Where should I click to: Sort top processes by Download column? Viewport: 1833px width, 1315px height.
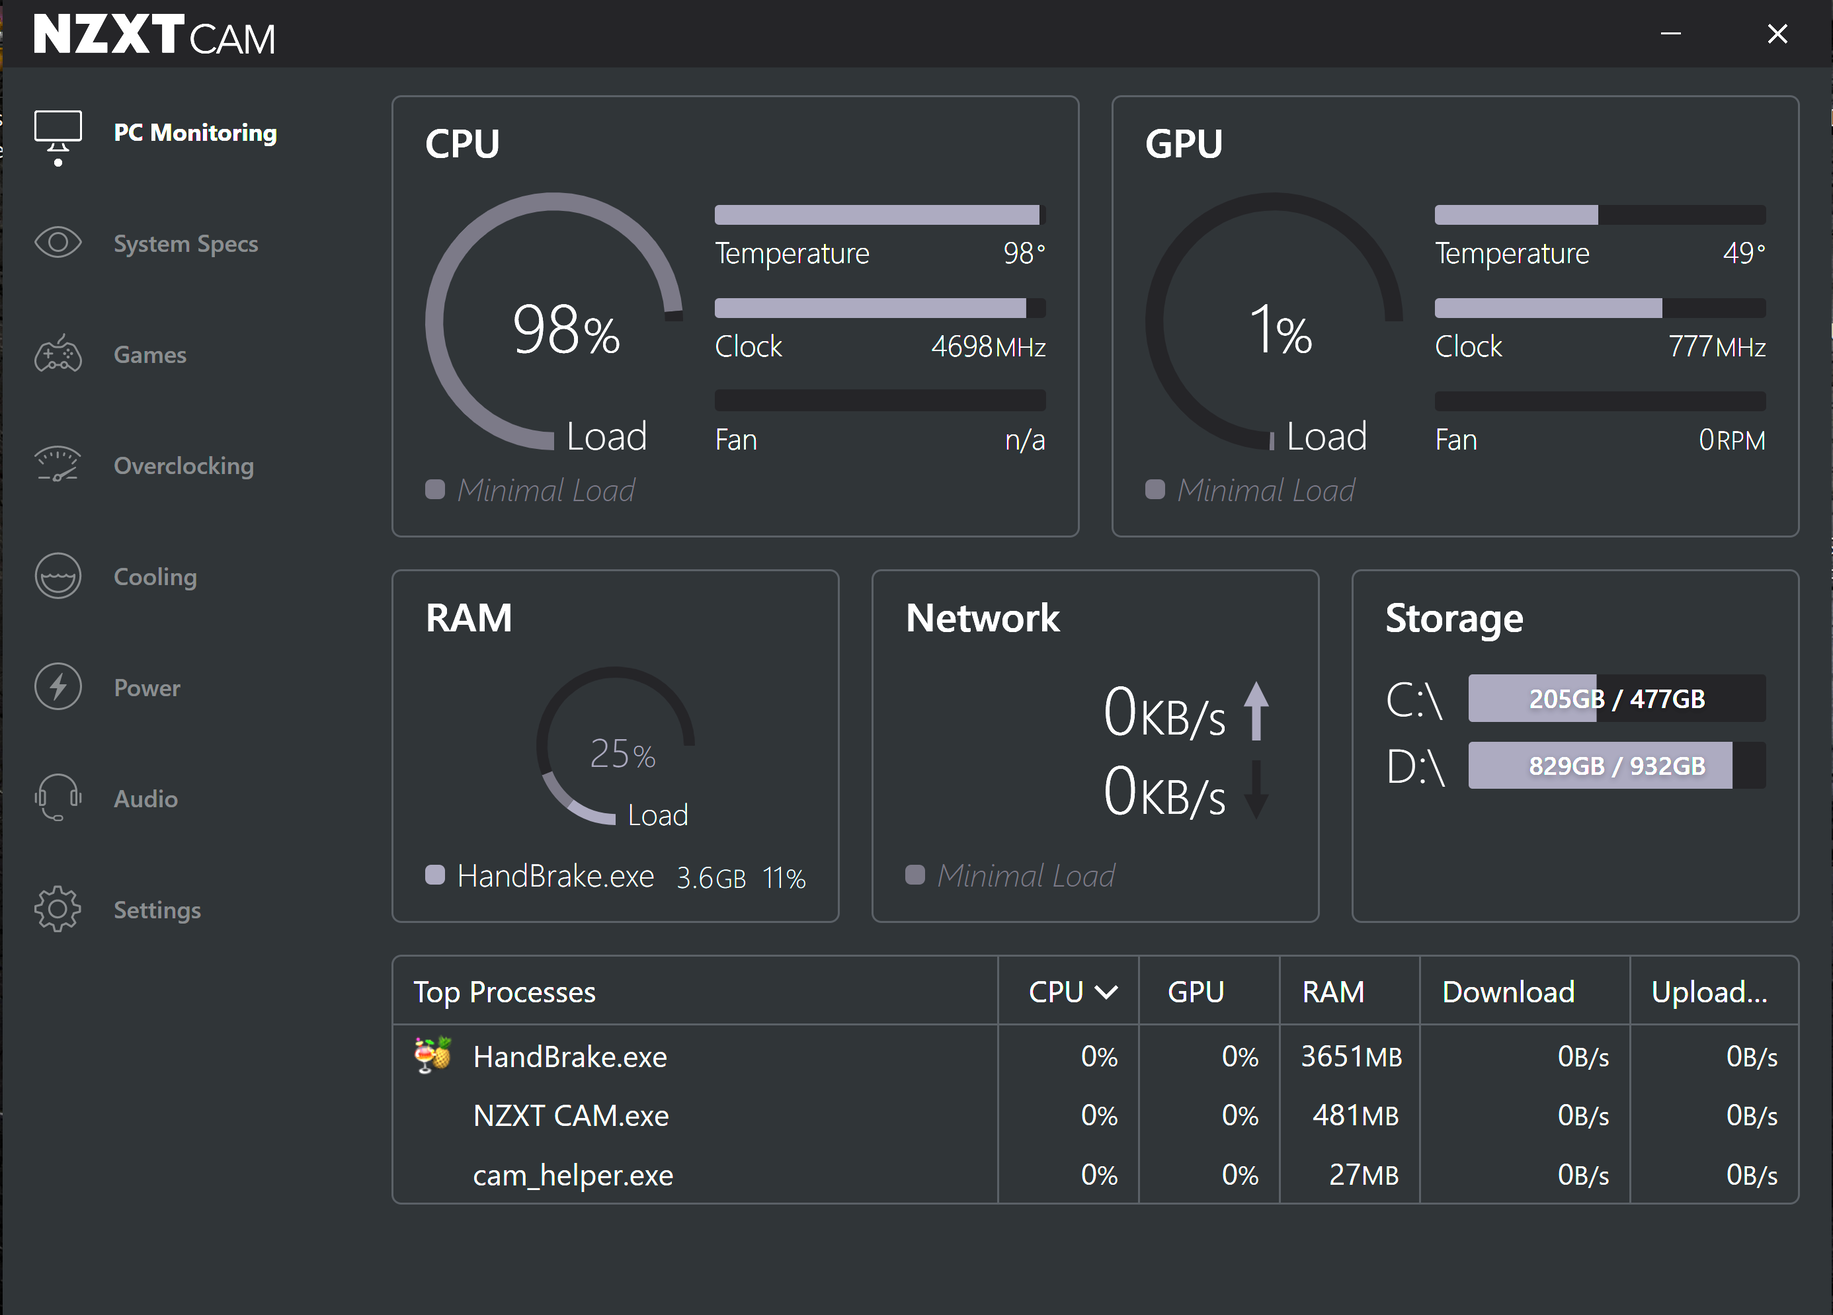(1508, 992)
